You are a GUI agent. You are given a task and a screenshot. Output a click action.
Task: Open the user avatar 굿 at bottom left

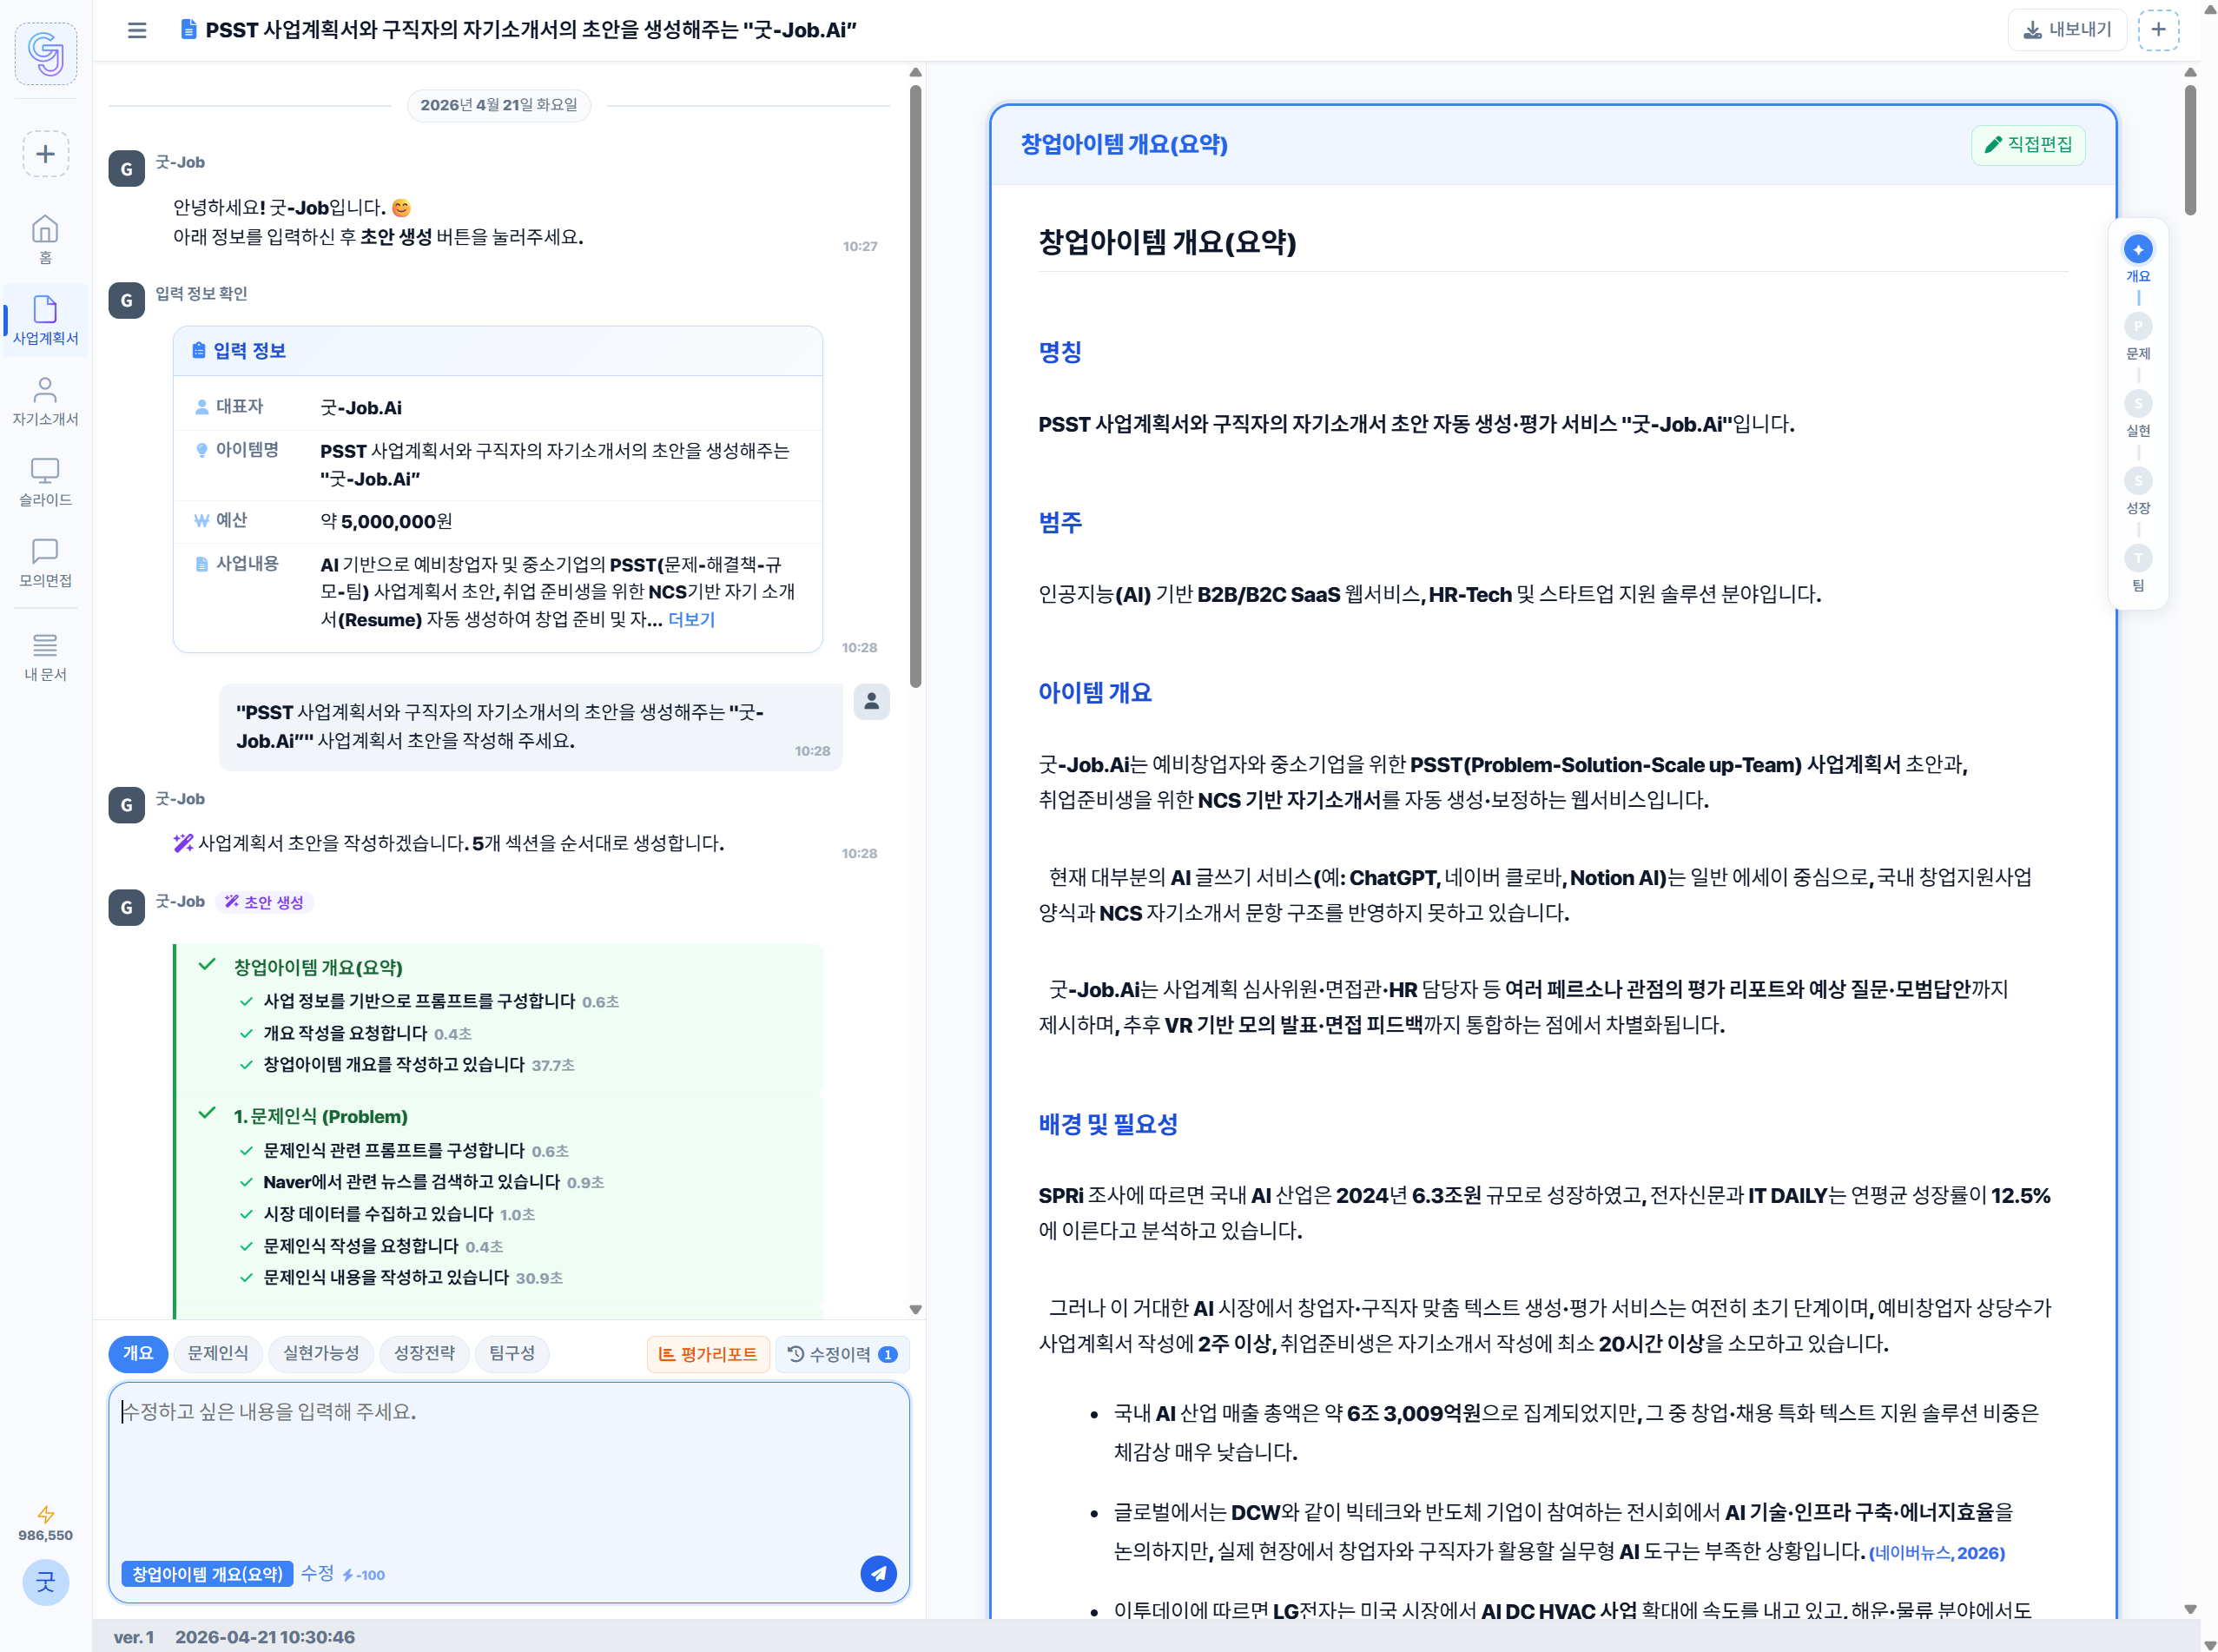pos(46,1582)
